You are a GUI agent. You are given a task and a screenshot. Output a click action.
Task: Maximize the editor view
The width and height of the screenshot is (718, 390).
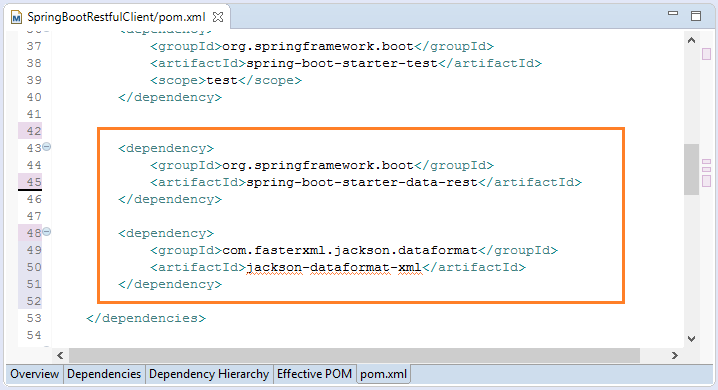[x=696, y=16]
